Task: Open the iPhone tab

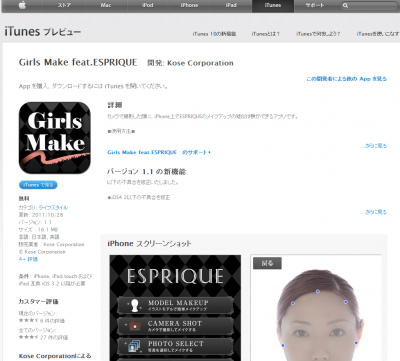Action: 189,5
